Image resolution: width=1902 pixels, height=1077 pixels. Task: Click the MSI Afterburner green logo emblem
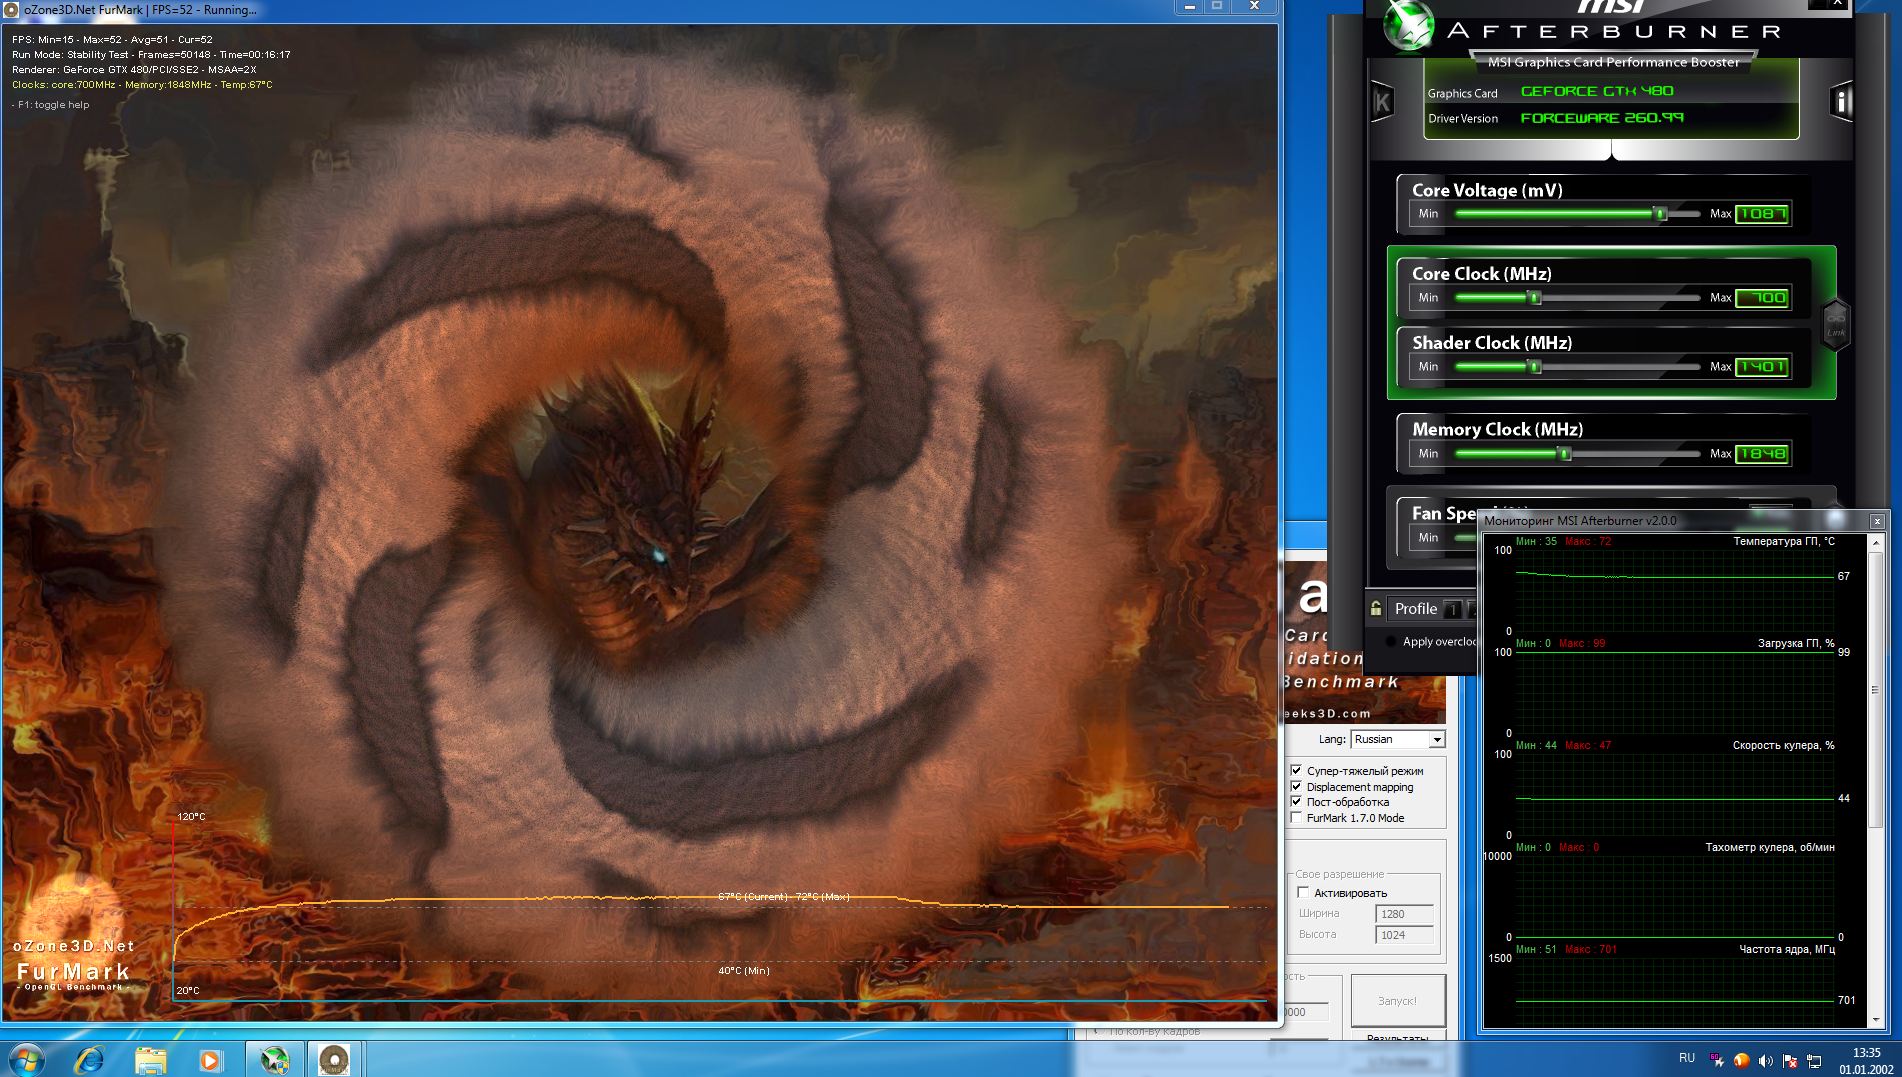1409,27
